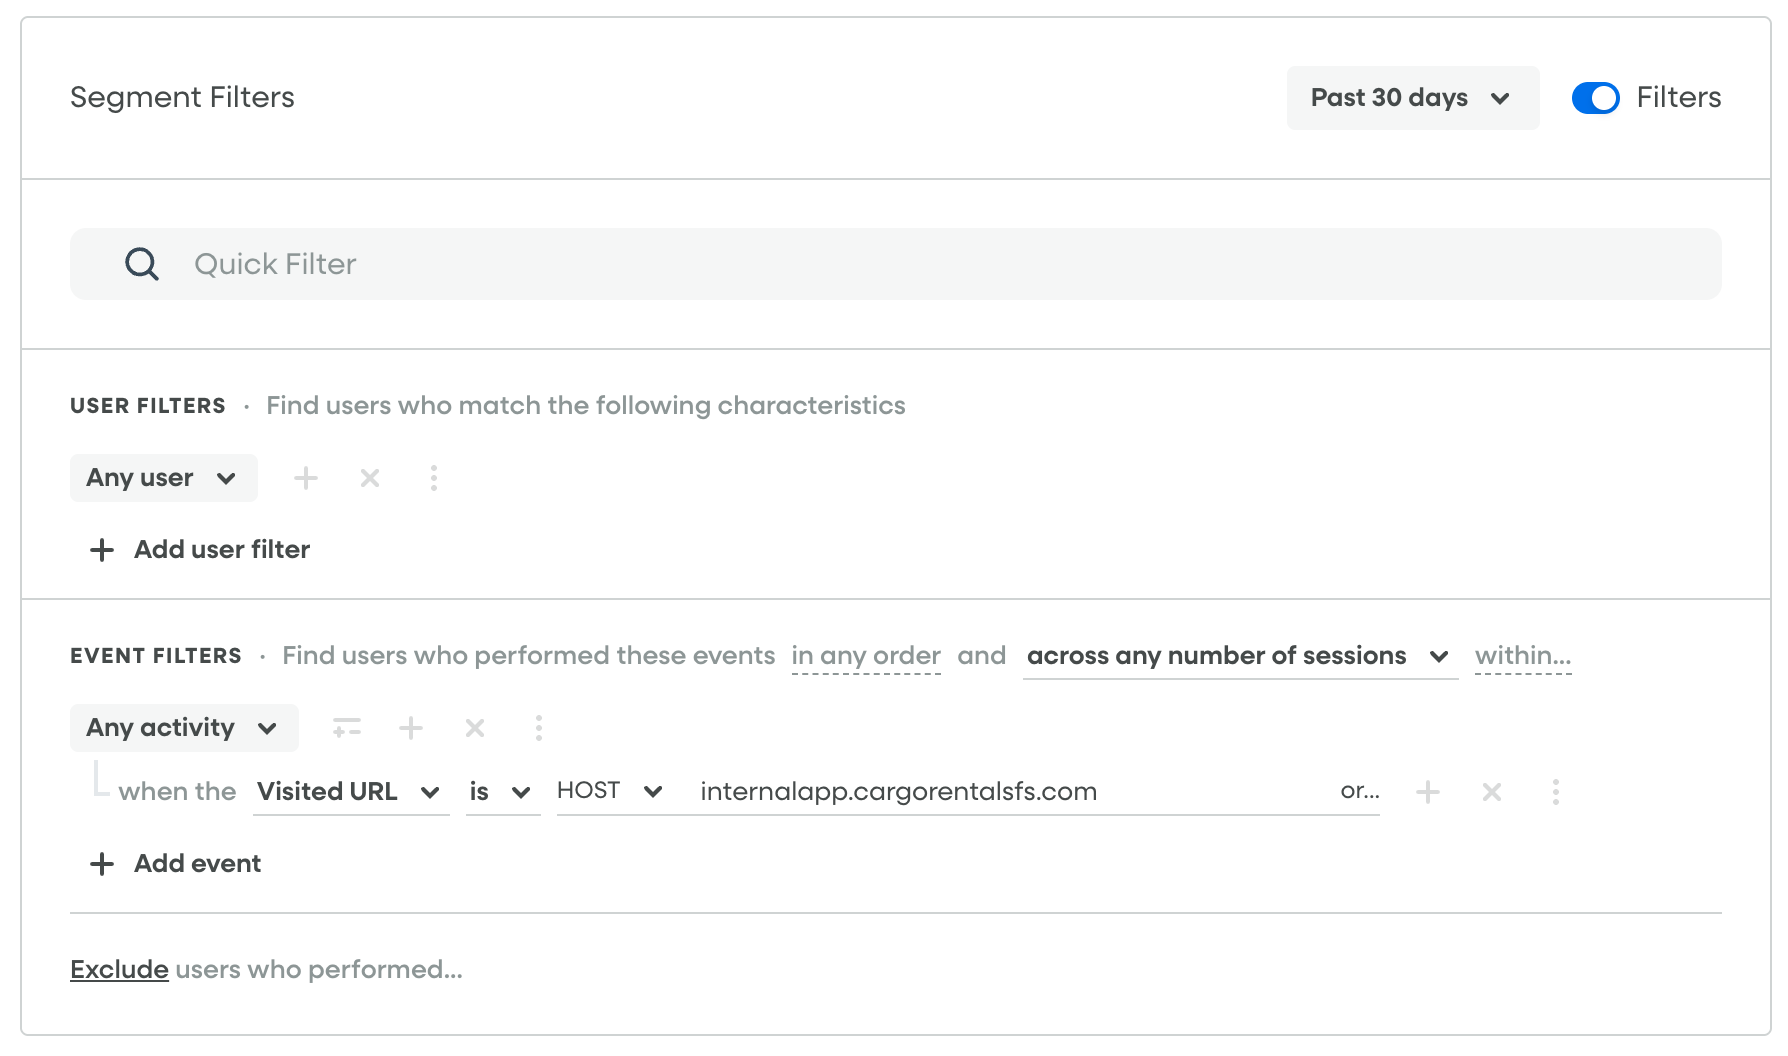Image resolution: width=1788 pixels, height=1056 pixels.
Task: Click plus icon next to Any activity
Action: point(411,728)
